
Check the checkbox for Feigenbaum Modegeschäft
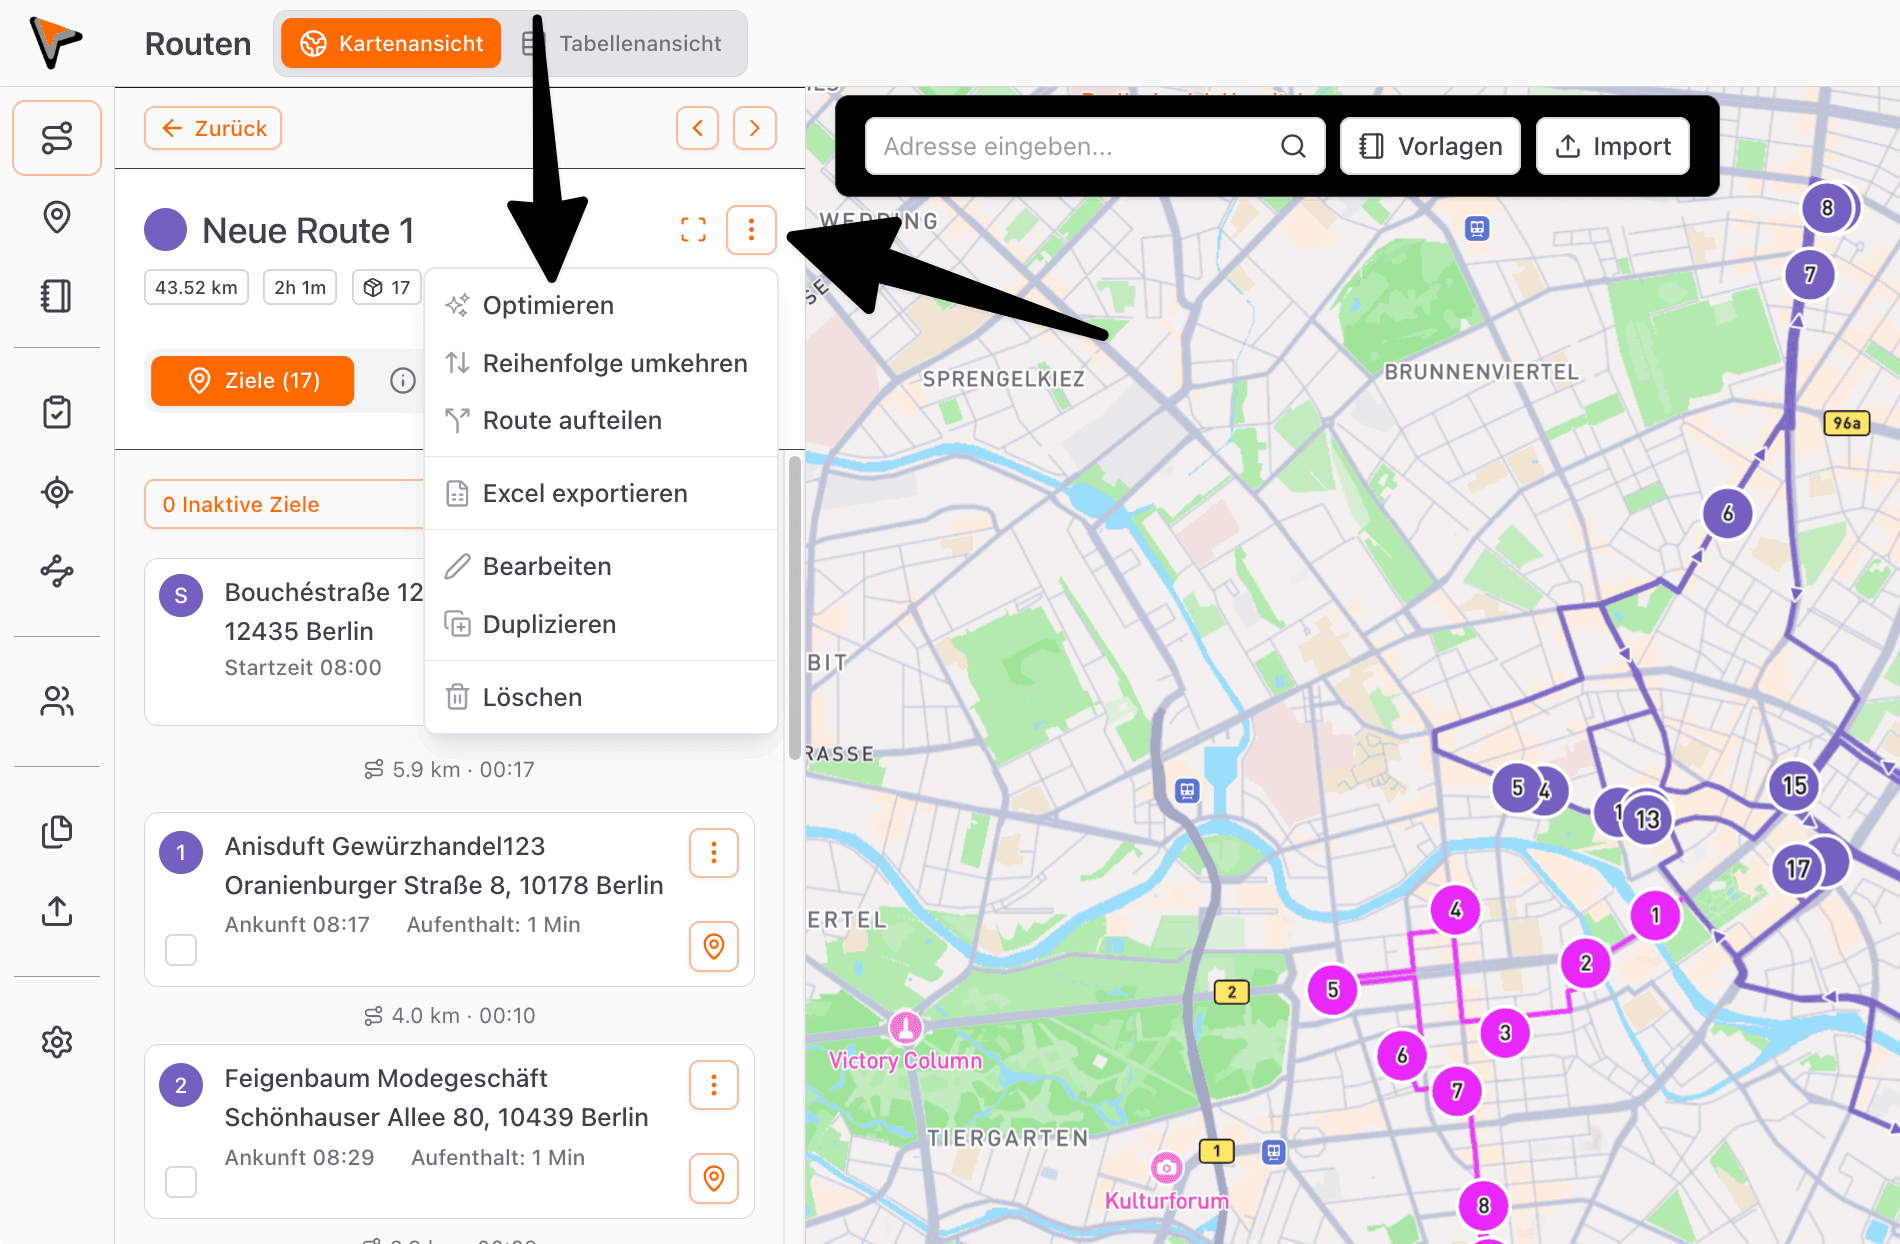181,1182
